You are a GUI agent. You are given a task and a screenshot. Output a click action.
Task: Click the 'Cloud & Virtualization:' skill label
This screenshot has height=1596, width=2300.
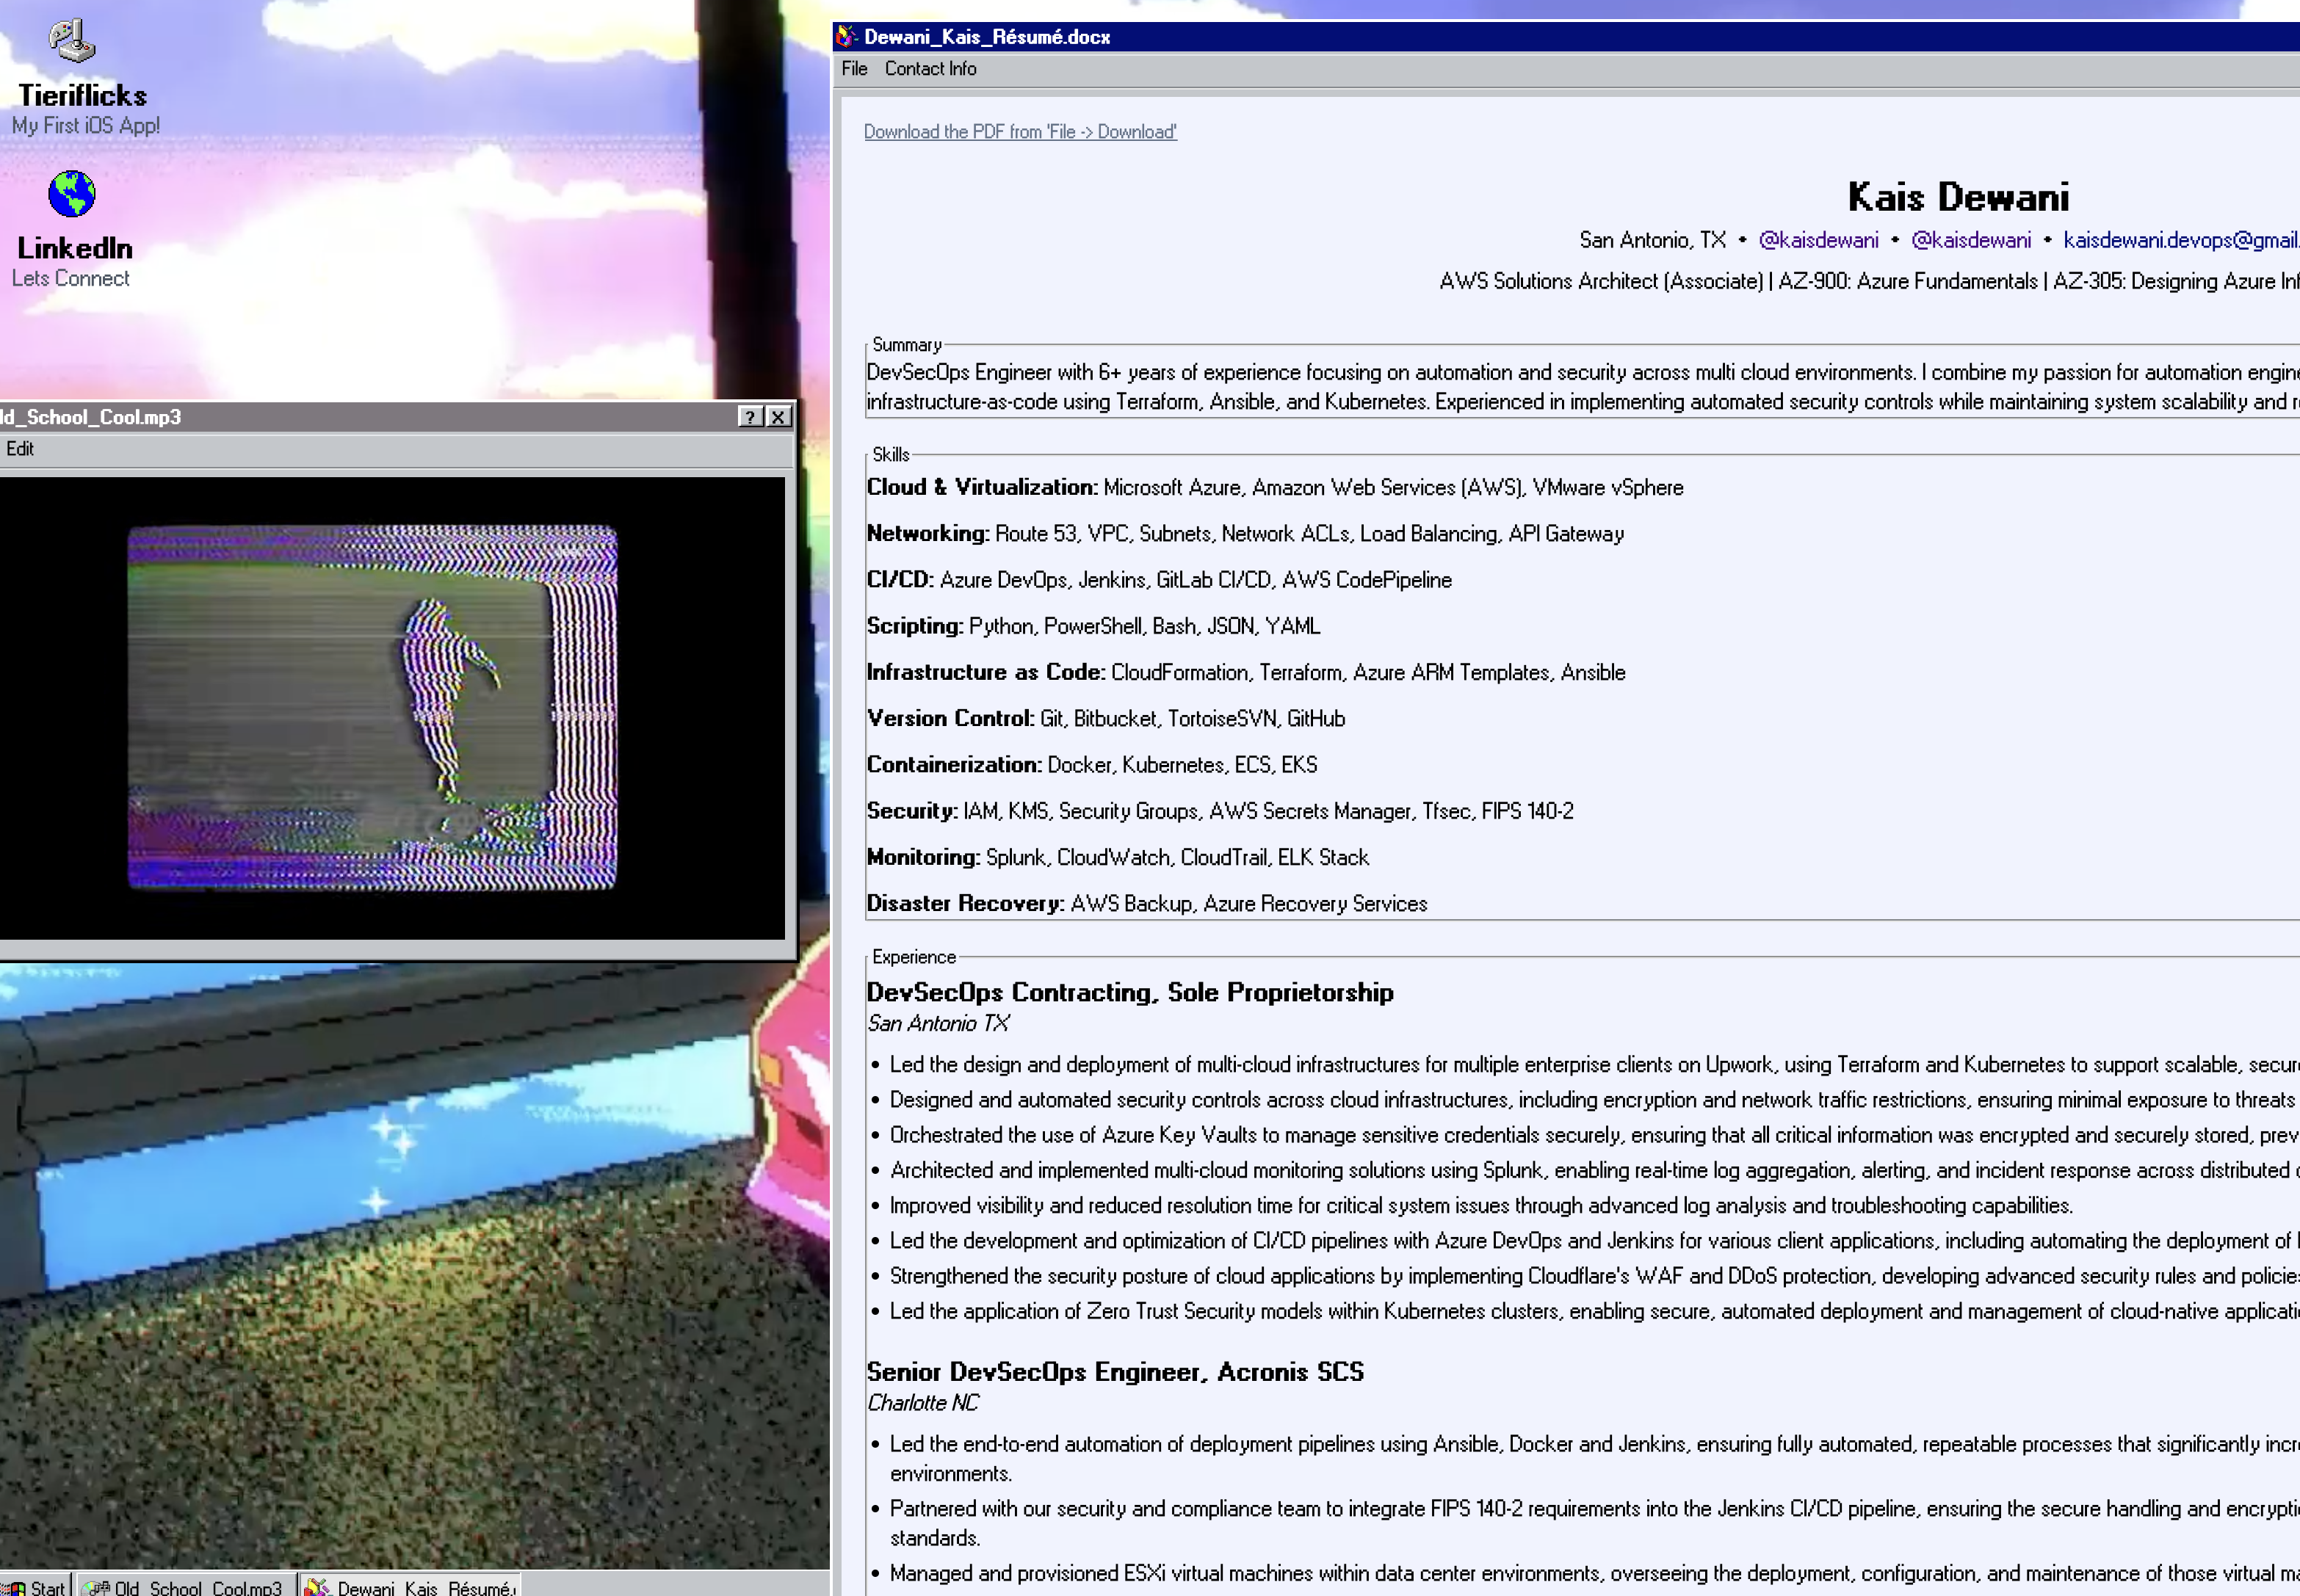[982, 487]
